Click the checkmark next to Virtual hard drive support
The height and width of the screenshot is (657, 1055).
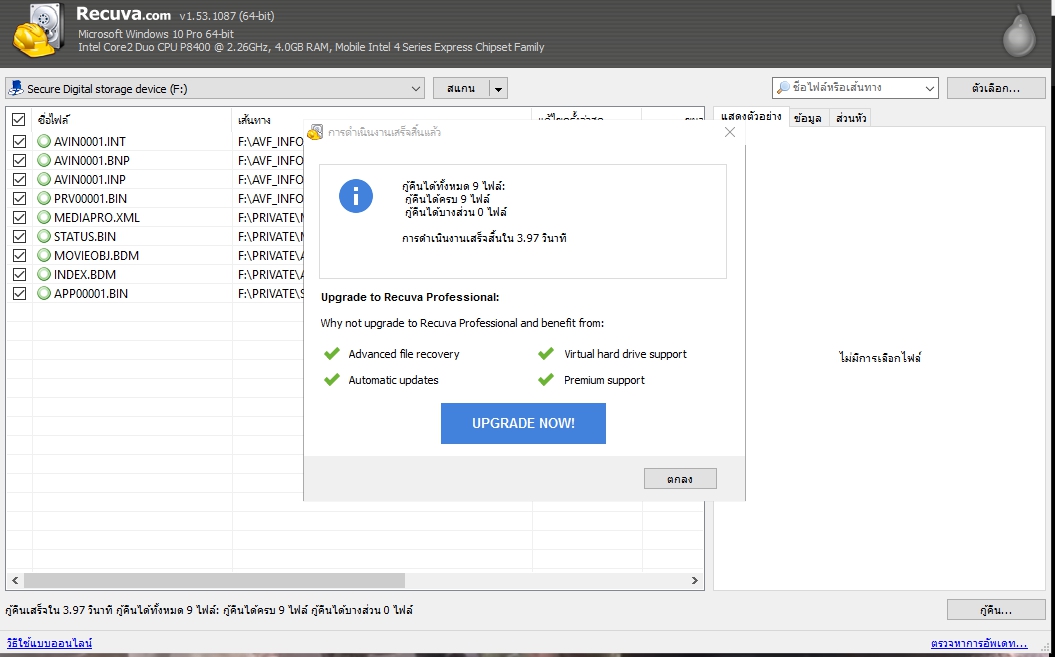546,353
